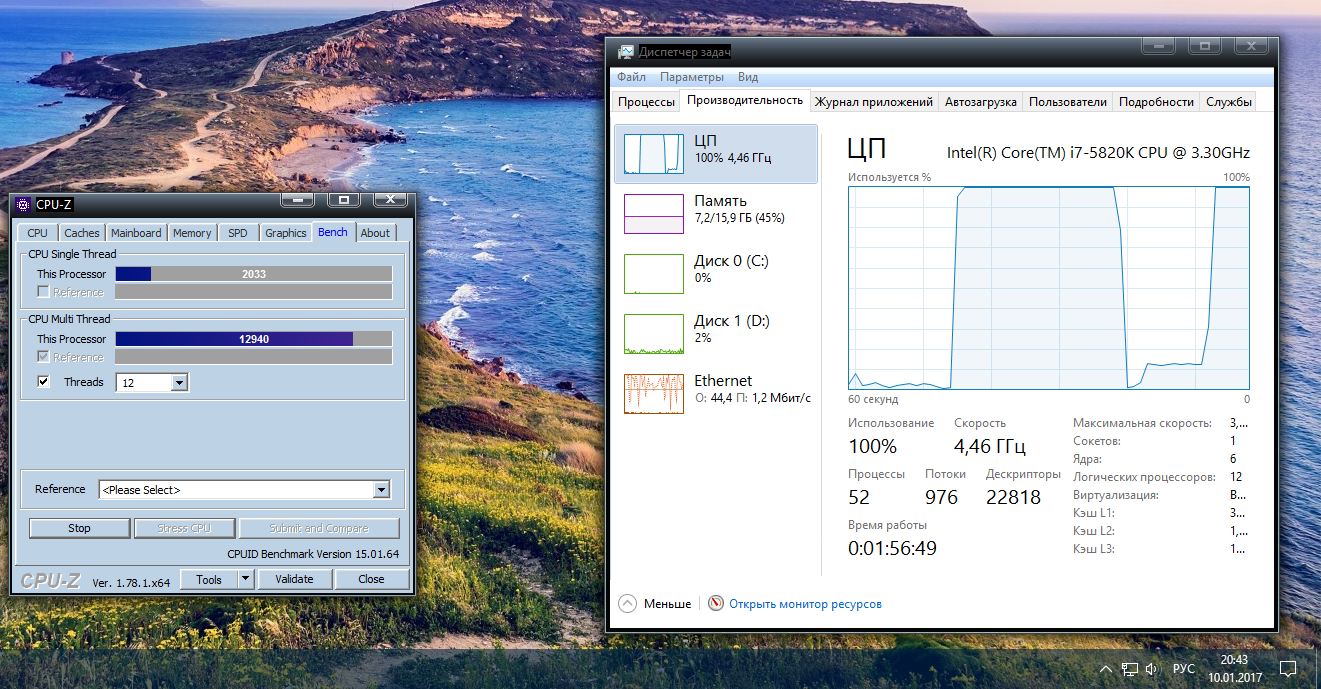Open the Параметры menu
The width and height of the screenshot is (1321, 689).
[692, 77]
